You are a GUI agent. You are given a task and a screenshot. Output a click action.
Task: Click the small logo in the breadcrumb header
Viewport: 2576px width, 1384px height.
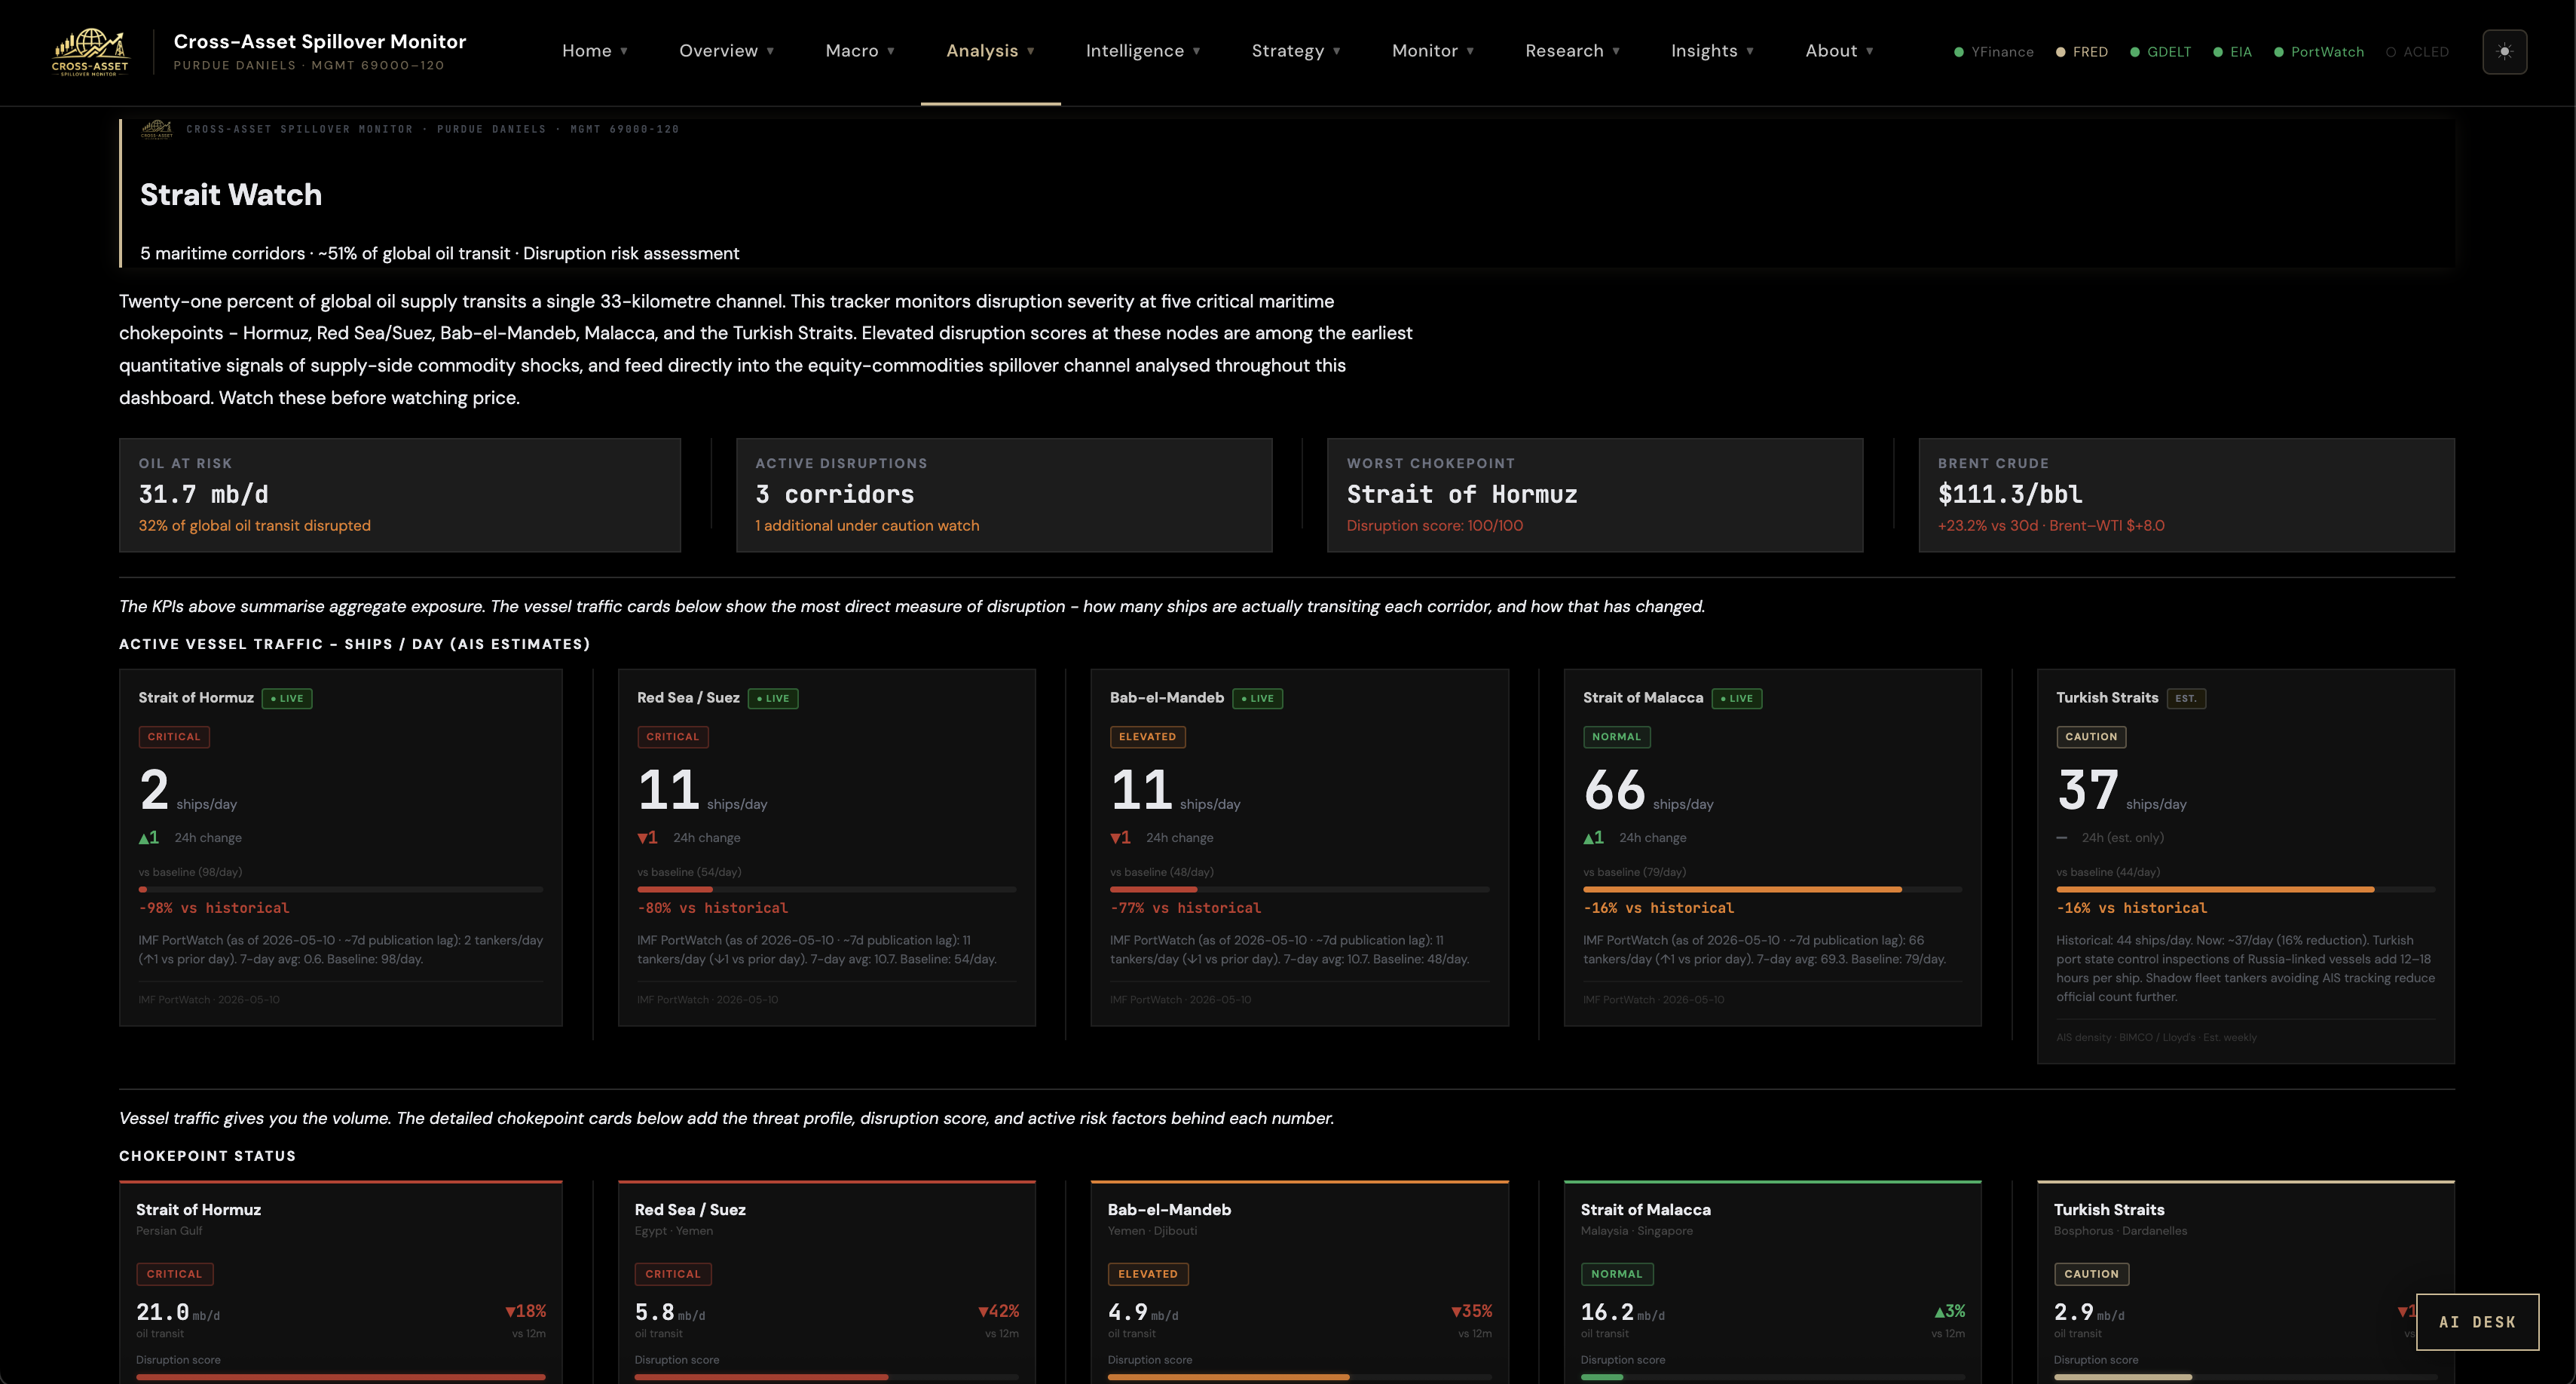(x=157, y=129)
